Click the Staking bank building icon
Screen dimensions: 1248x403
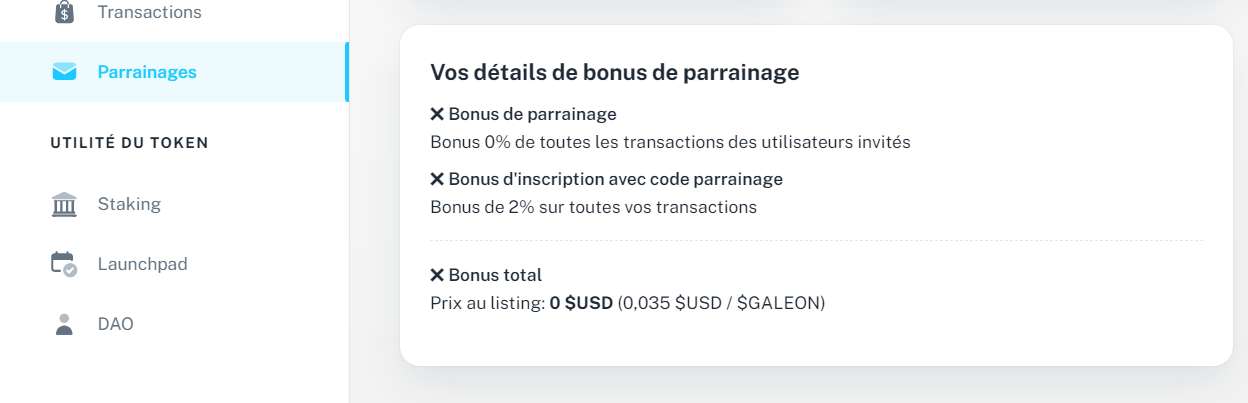[64, 204]
